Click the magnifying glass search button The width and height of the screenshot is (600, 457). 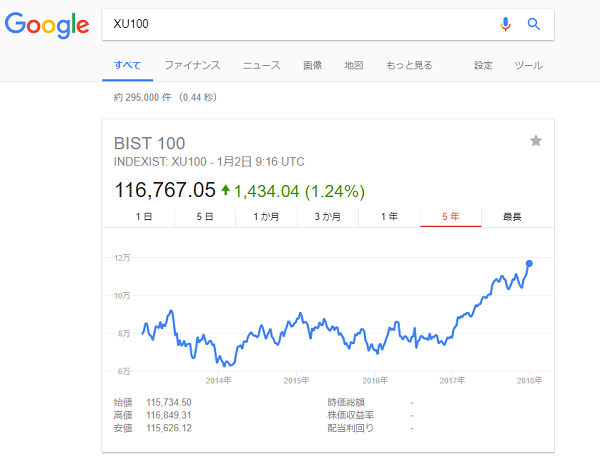534,24
